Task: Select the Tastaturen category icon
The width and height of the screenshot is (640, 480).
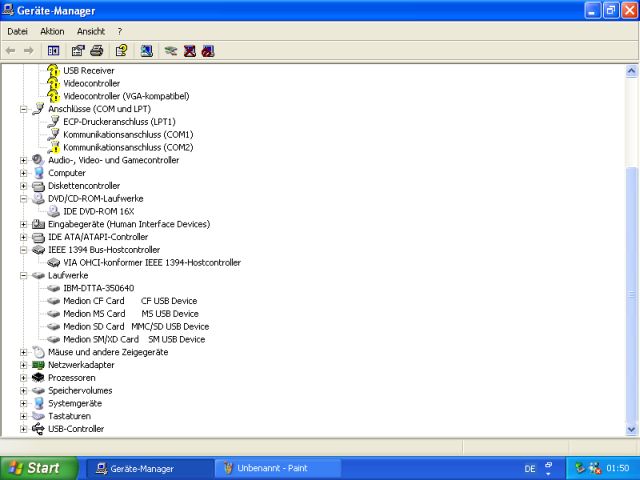Action: (38, 416)
